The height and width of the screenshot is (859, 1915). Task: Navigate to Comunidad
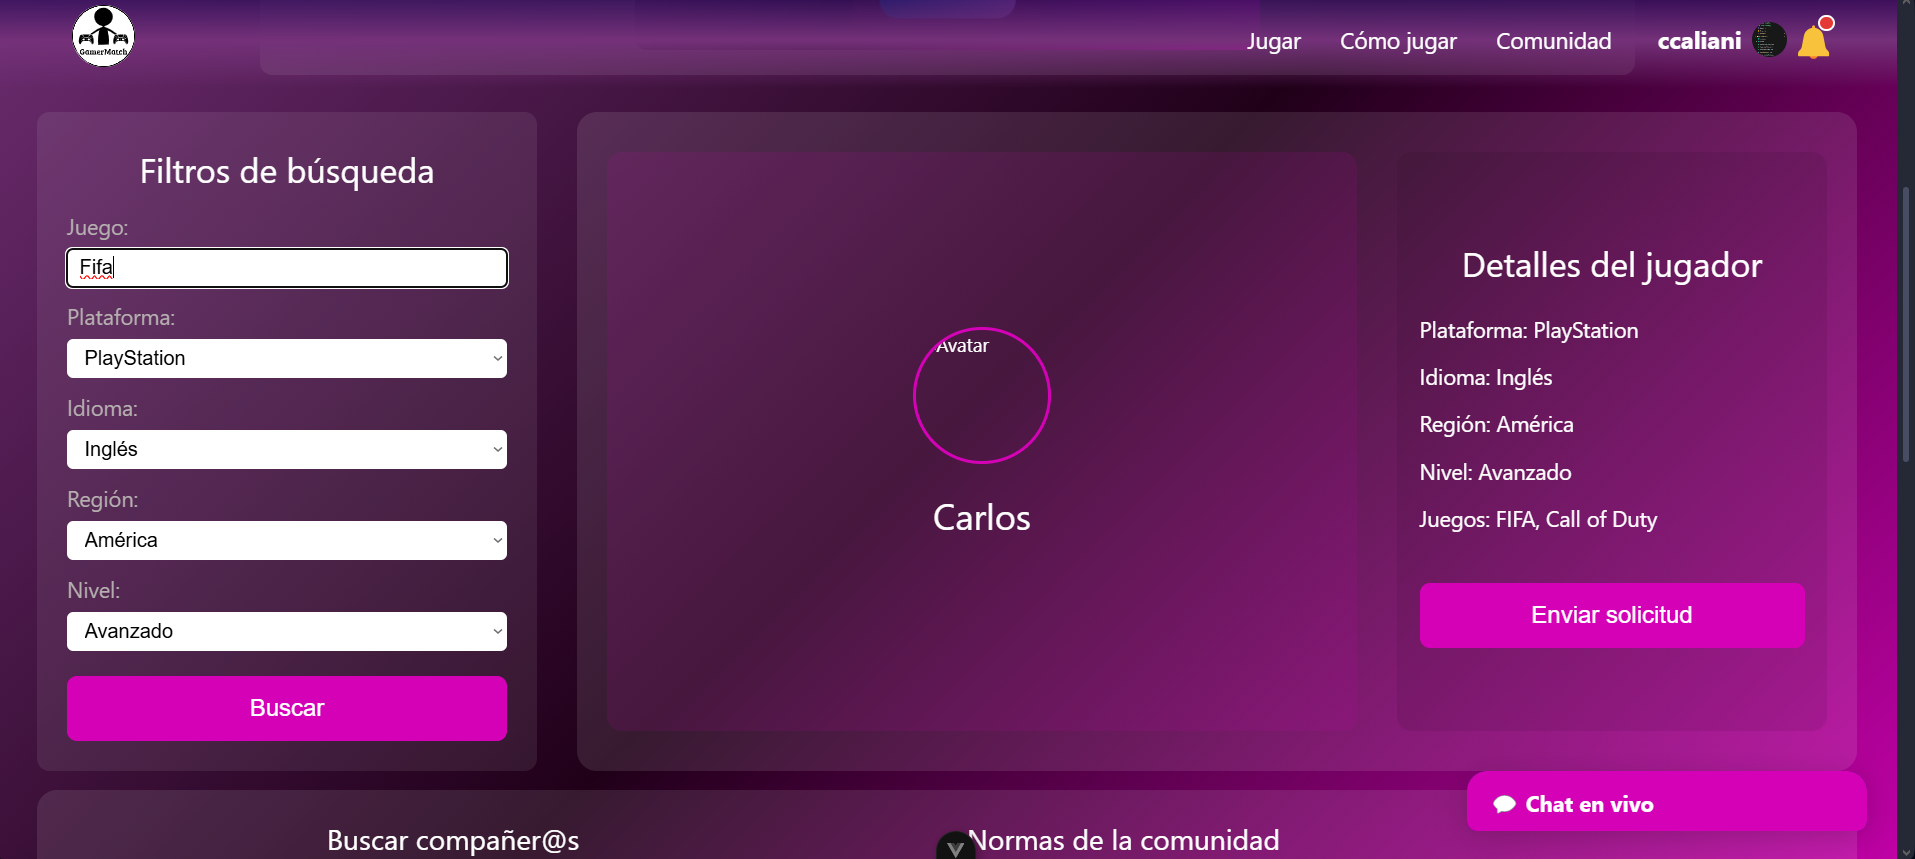coord(1553,41)
